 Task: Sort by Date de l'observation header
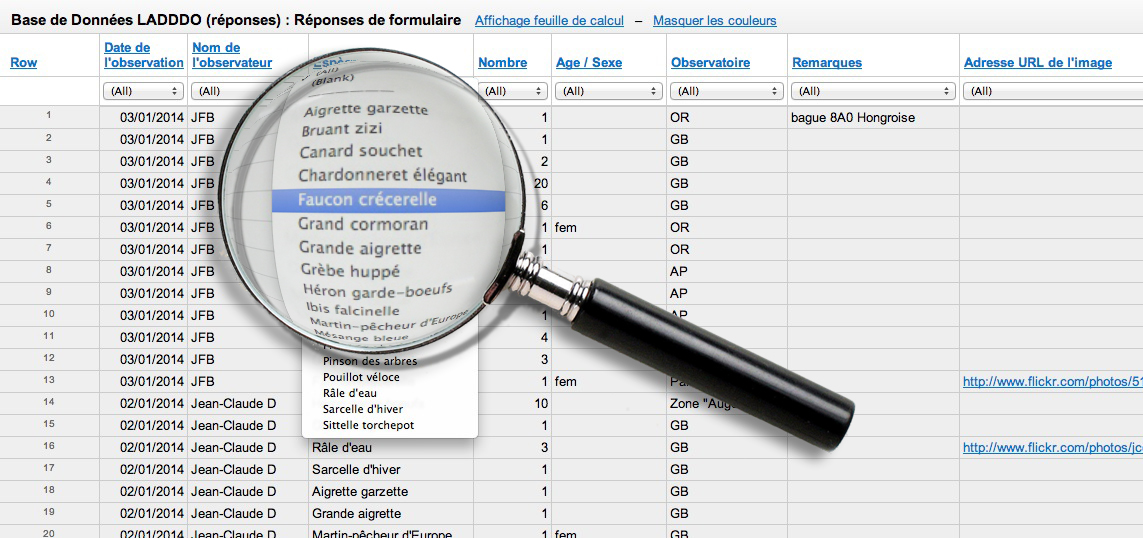(x=143, y=55)
